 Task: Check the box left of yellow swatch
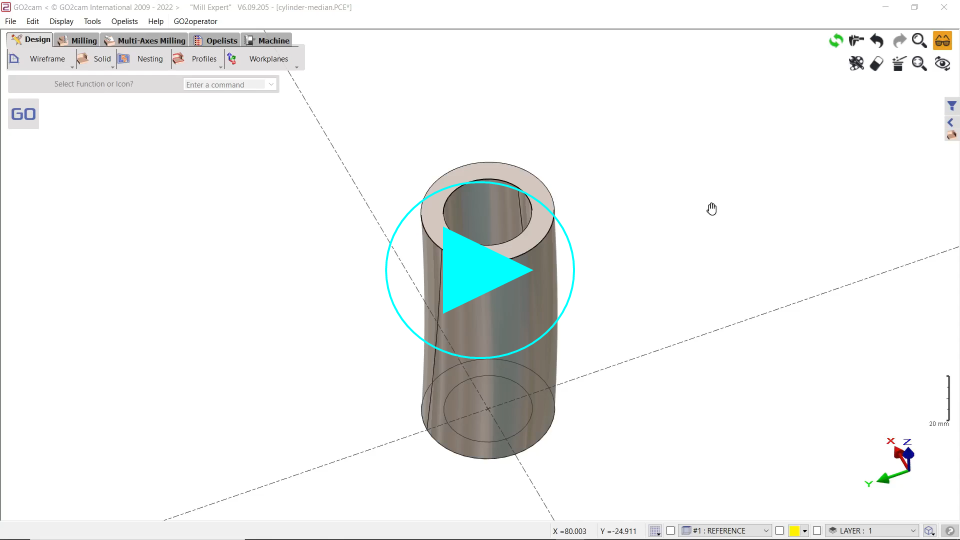[x=779, y=531]
